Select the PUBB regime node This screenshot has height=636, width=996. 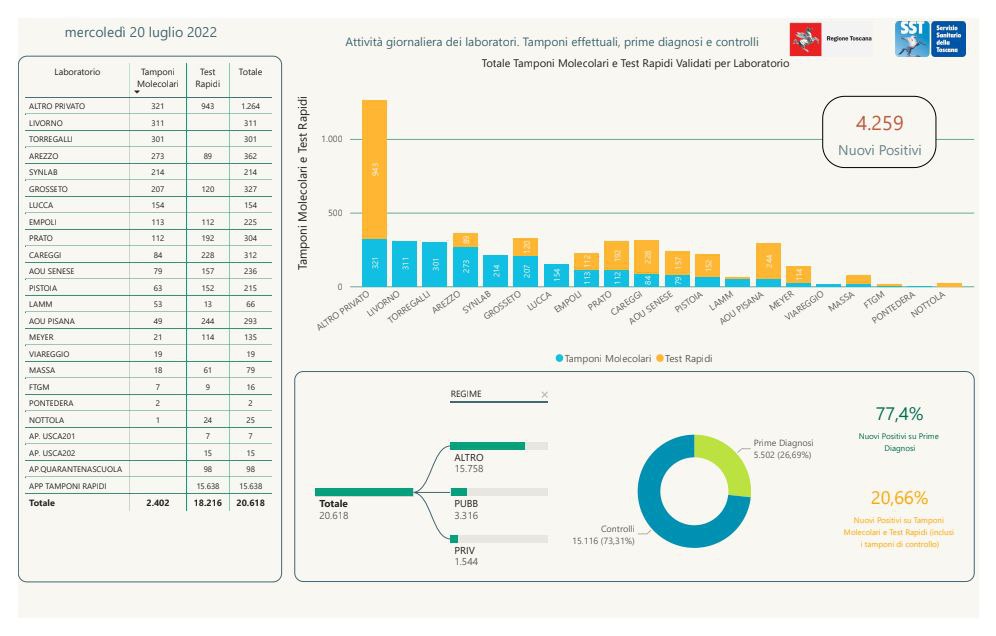pos(499,492)
